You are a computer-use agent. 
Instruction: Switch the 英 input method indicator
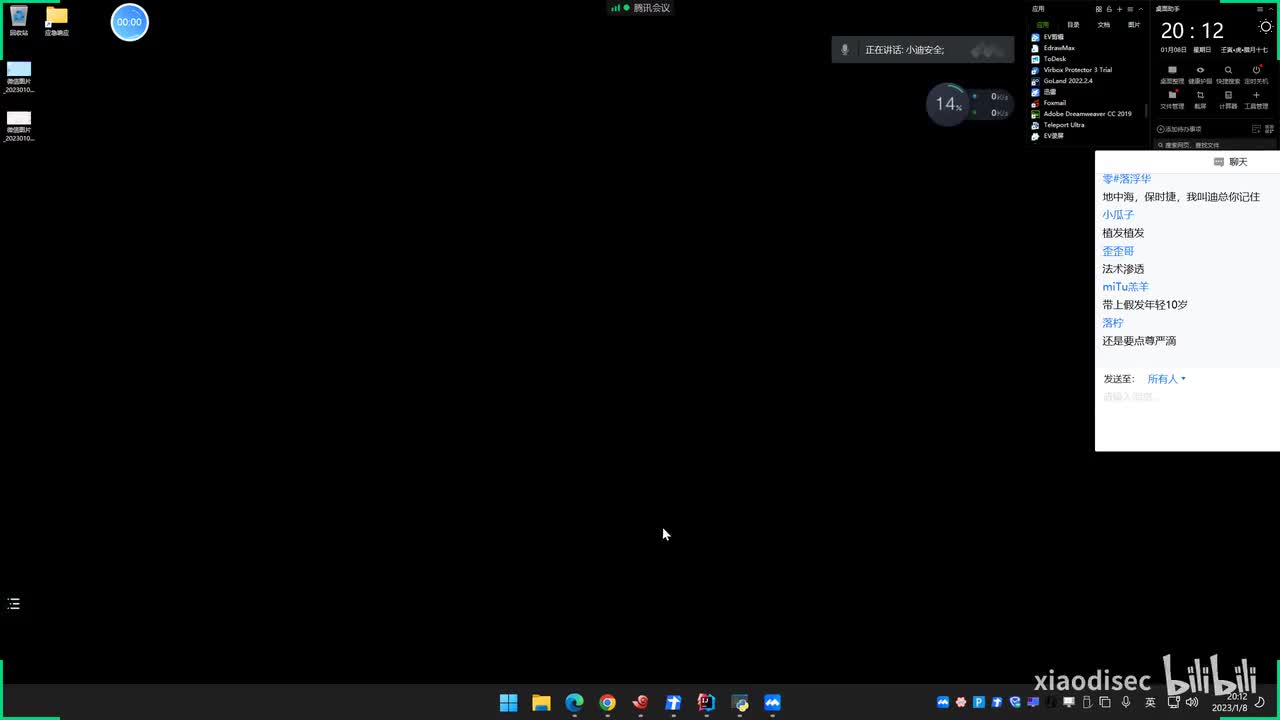1150,703
